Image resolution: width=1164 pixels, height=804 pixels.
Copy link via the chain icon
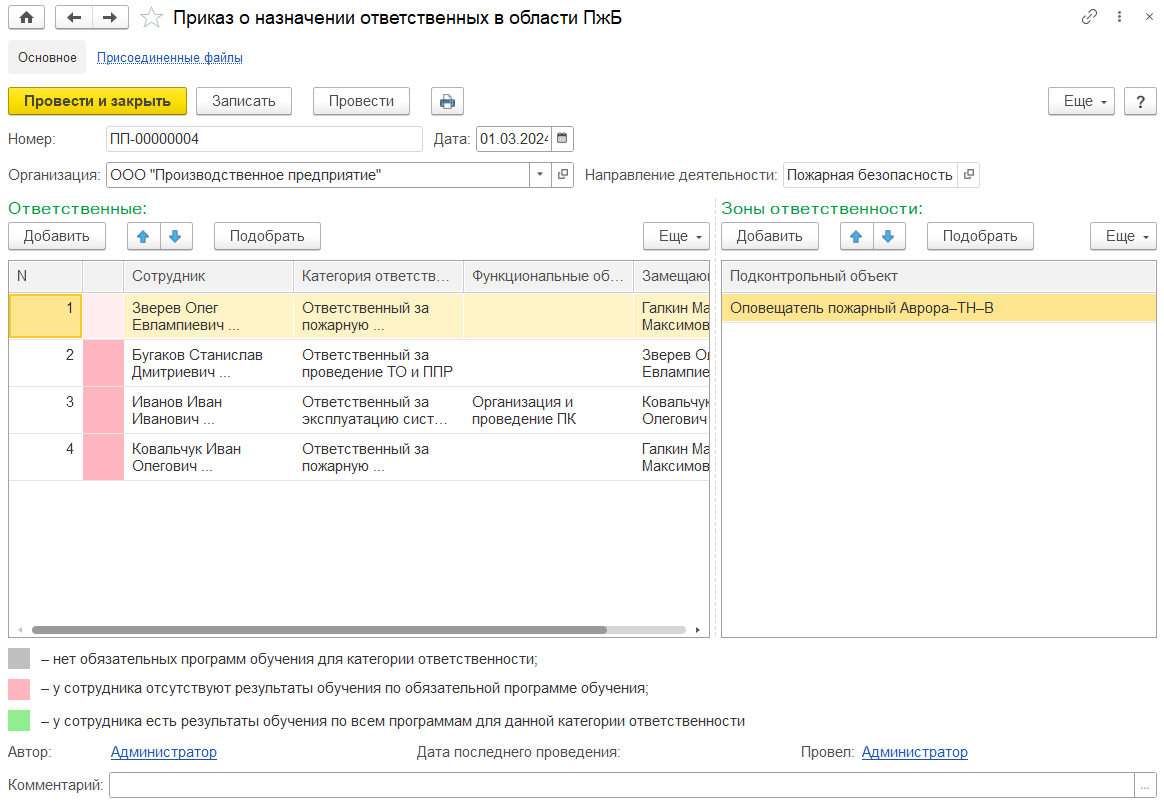[1090, 18]
